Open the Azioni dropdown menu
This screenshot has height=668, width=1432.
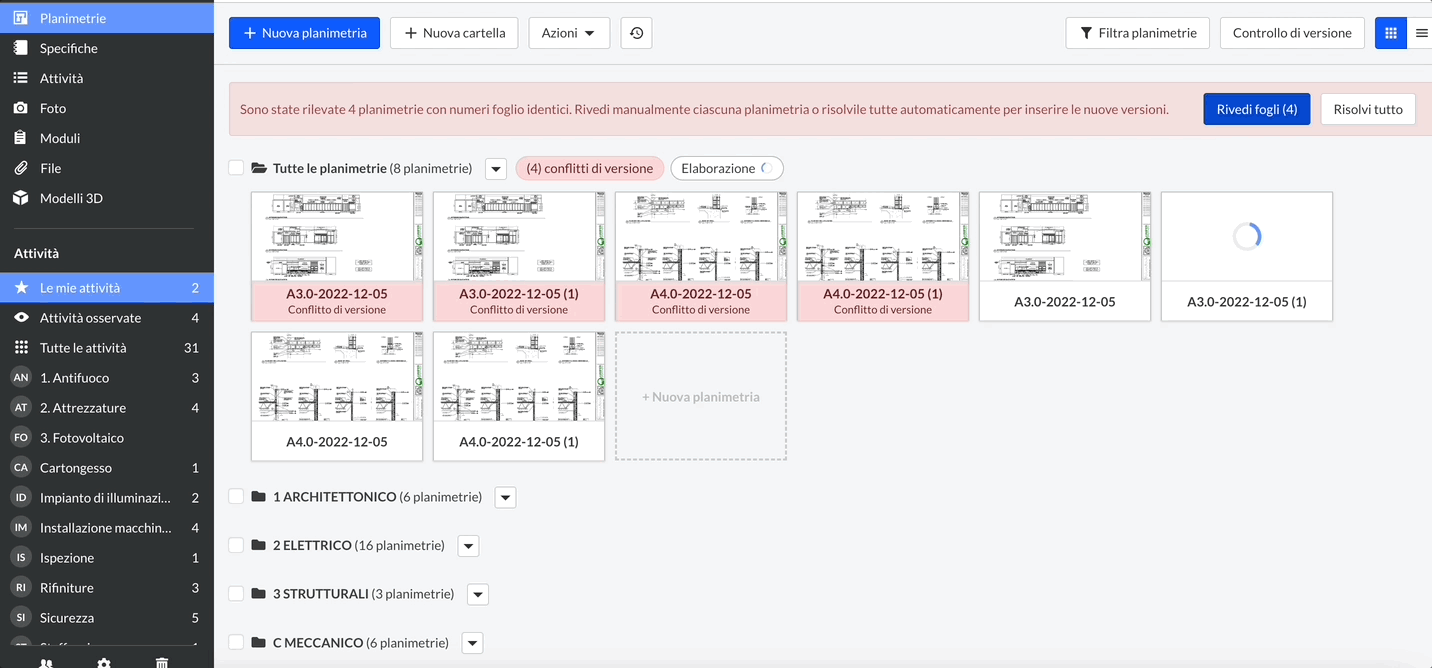[569, 32]
